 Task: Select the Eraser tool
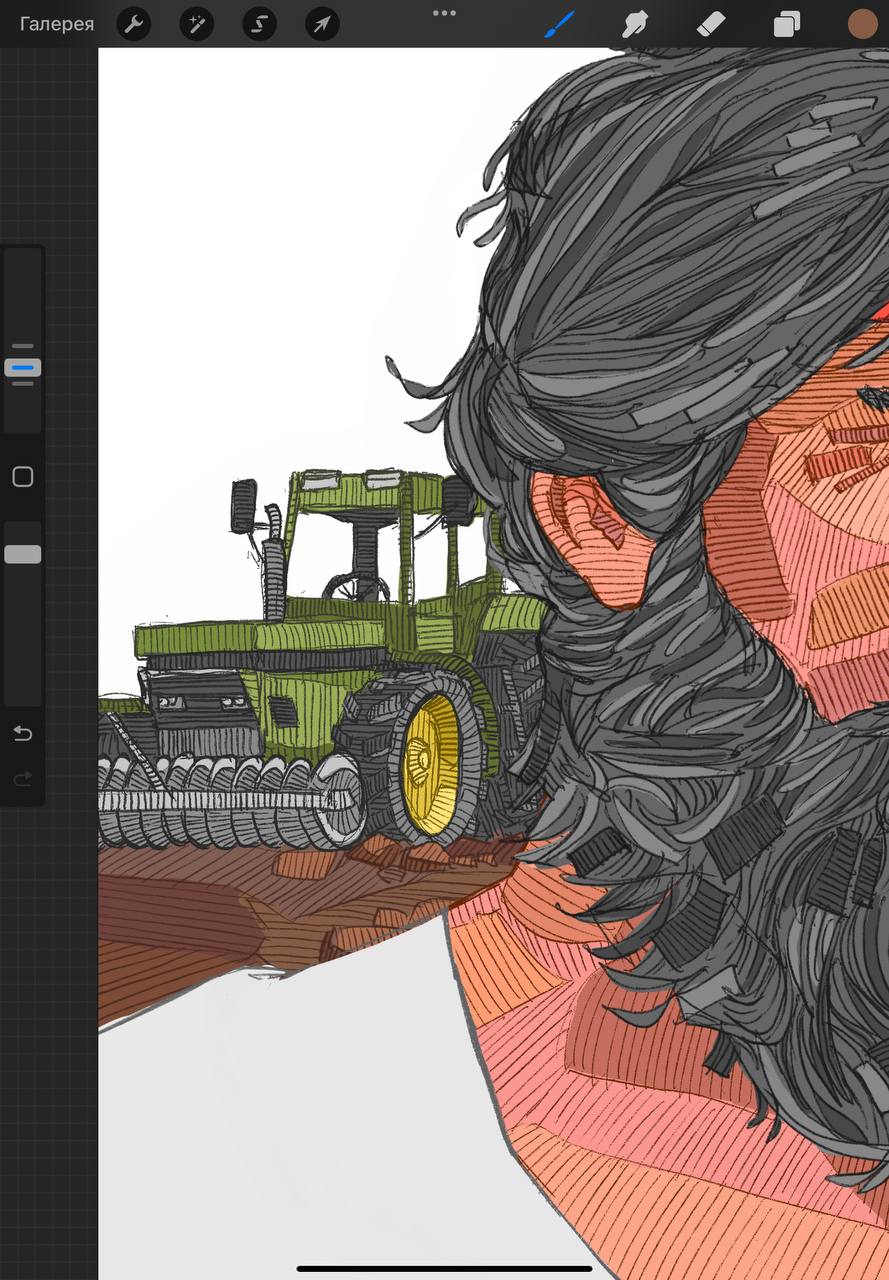710,24
